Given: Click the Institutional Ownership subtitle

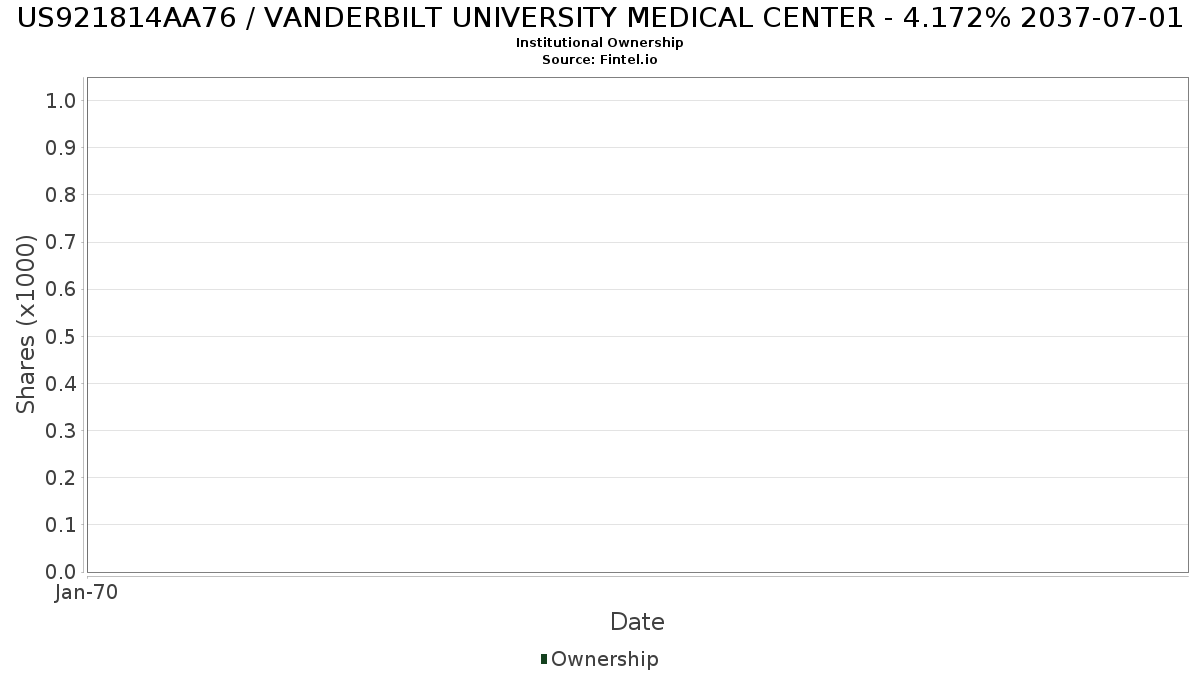Looking at the screenshot, I should click(600, 43).
